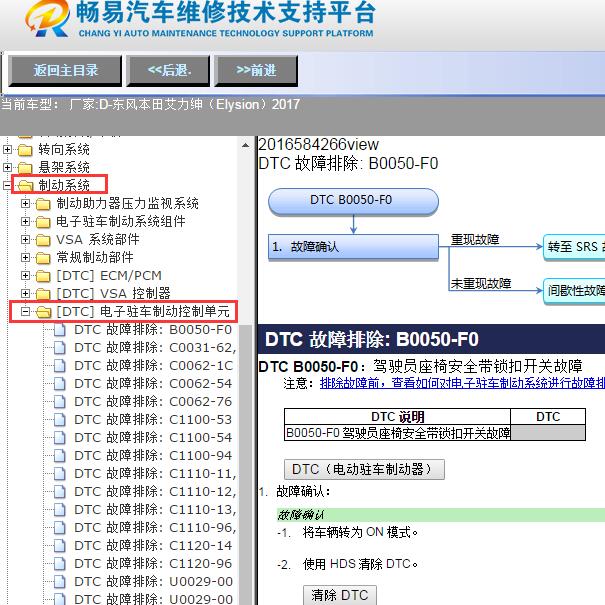Click document icon for C0031-62
Viewport: 605px width, 605px height.
coord(60,348)
